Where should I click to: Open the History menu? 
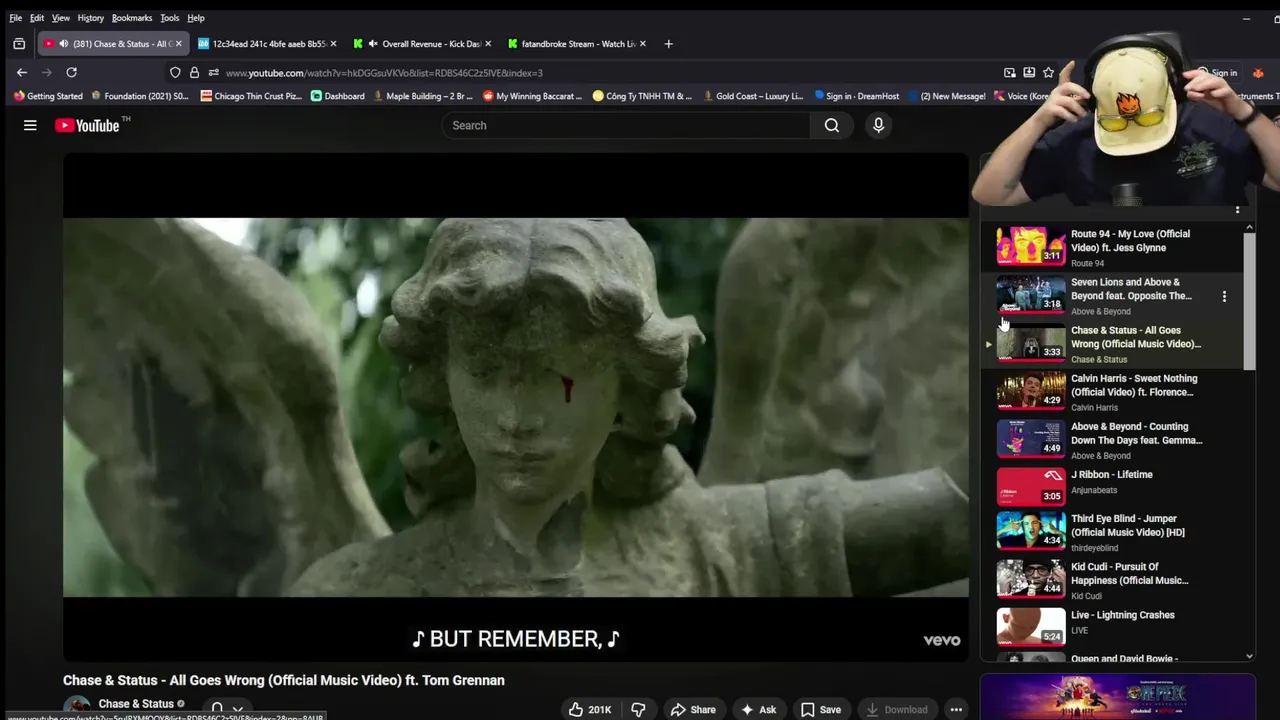pos(90,18)
